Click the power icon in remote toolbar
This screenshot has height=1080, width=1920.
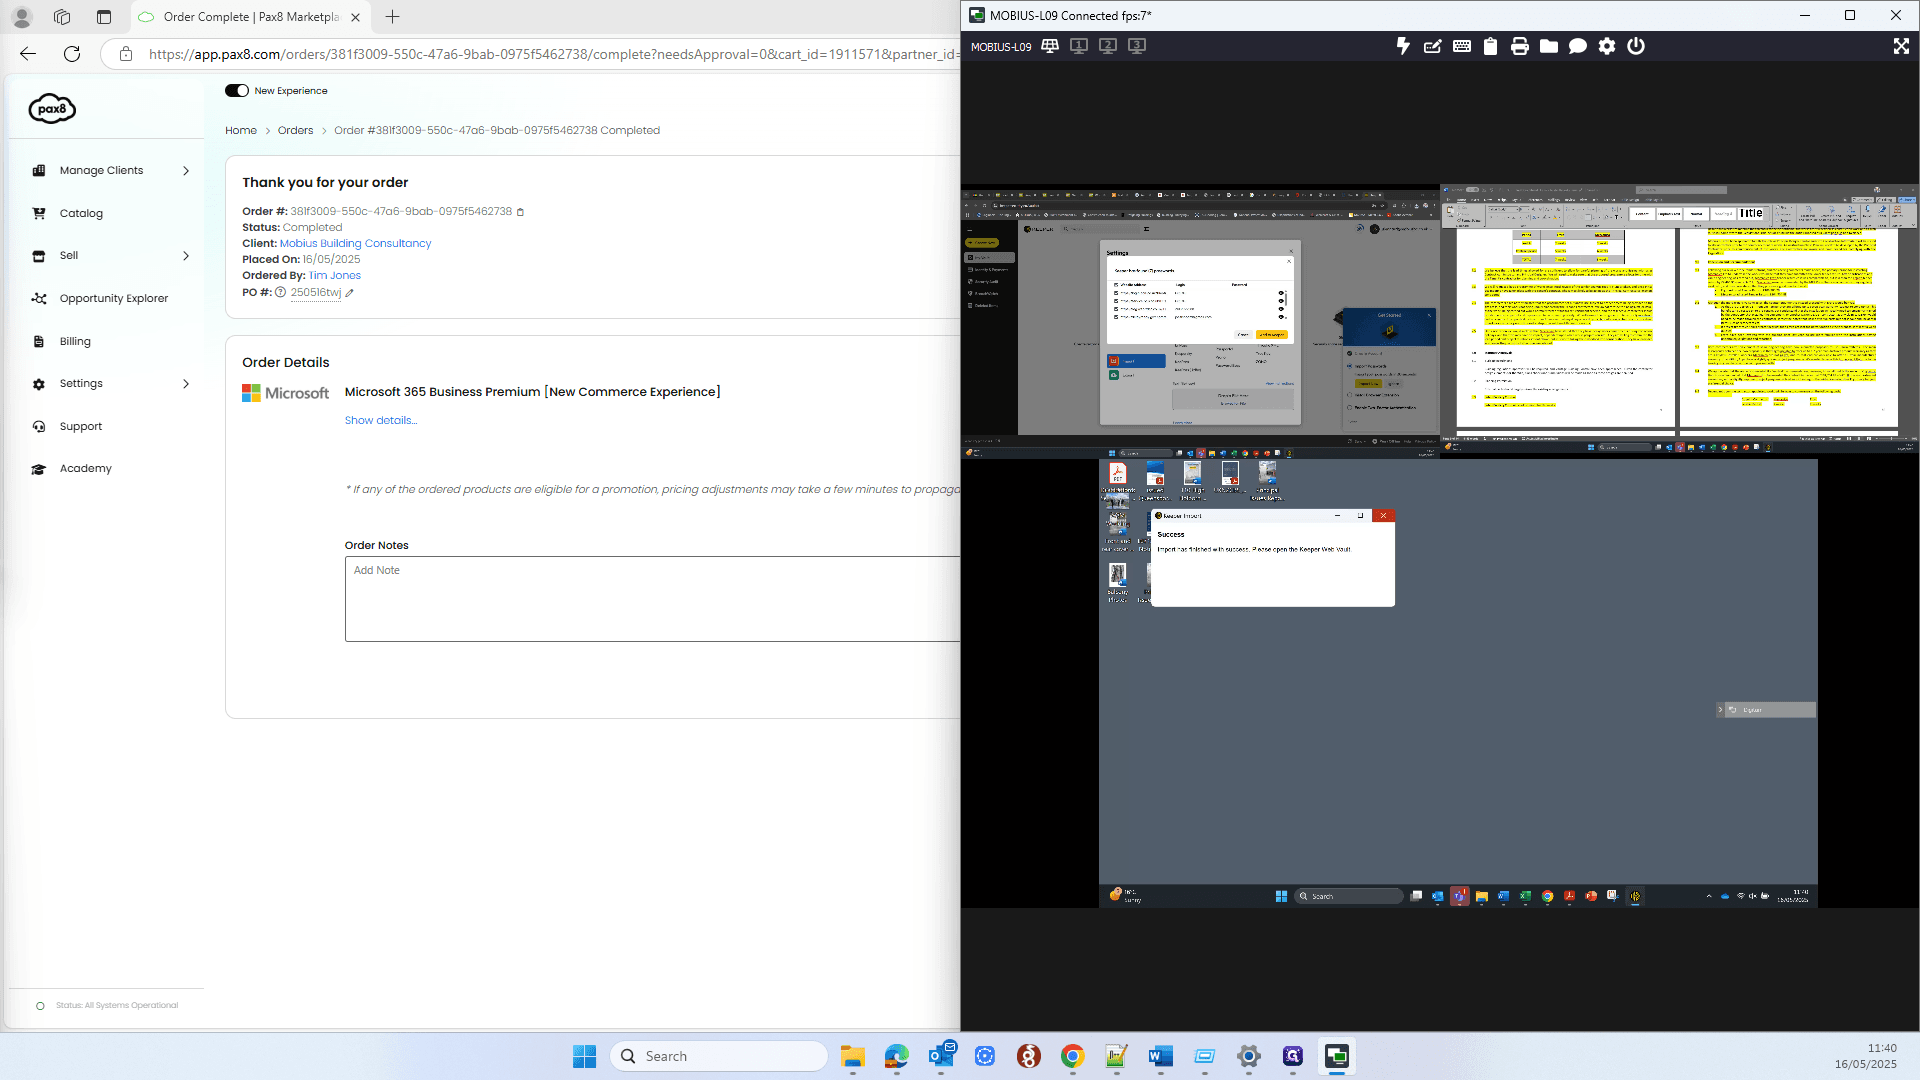tap(1636, 46)
